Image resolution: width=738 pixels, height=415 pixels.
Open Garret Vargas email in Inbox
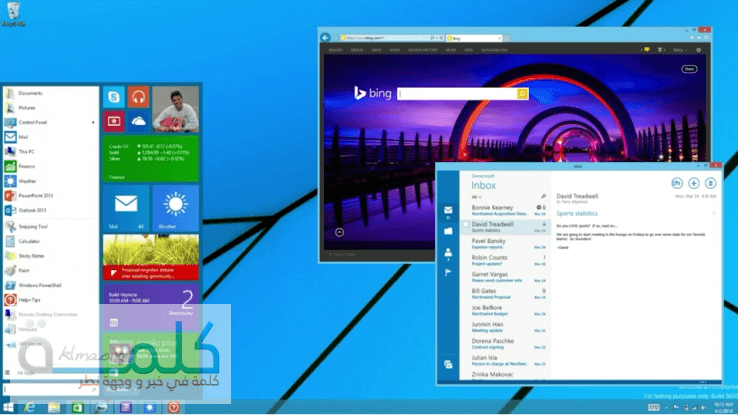pyautogui.click(x=505, y=277)
